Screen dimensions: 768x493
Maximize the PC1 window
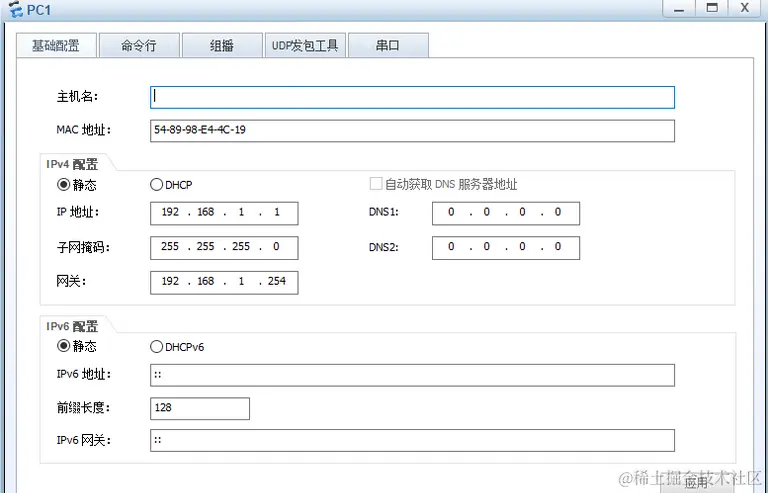(712, 8)
